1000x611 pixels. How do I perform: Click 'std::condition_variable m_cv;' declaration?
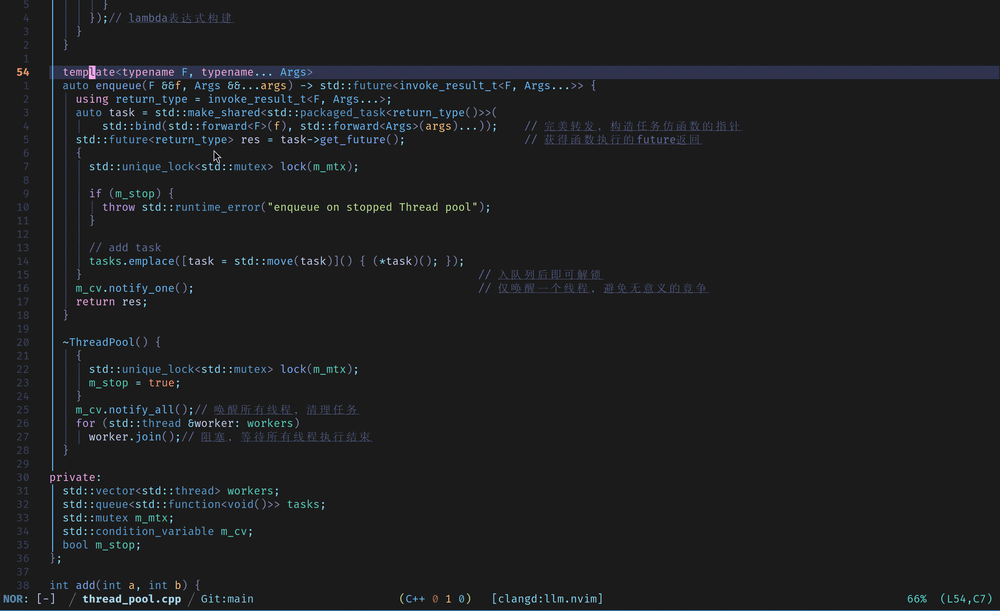tap(158, 531)
